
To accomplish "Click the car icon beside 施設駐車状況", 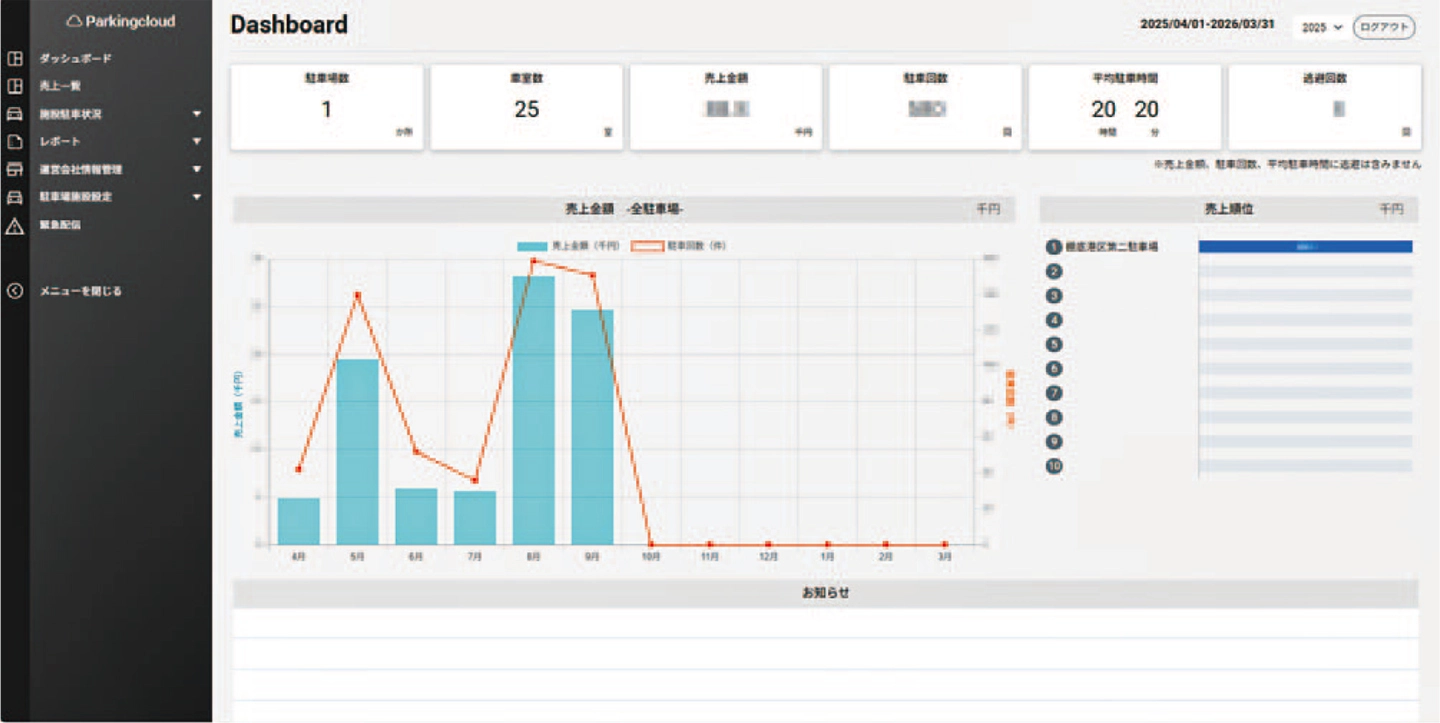I will tap(15, 114).
